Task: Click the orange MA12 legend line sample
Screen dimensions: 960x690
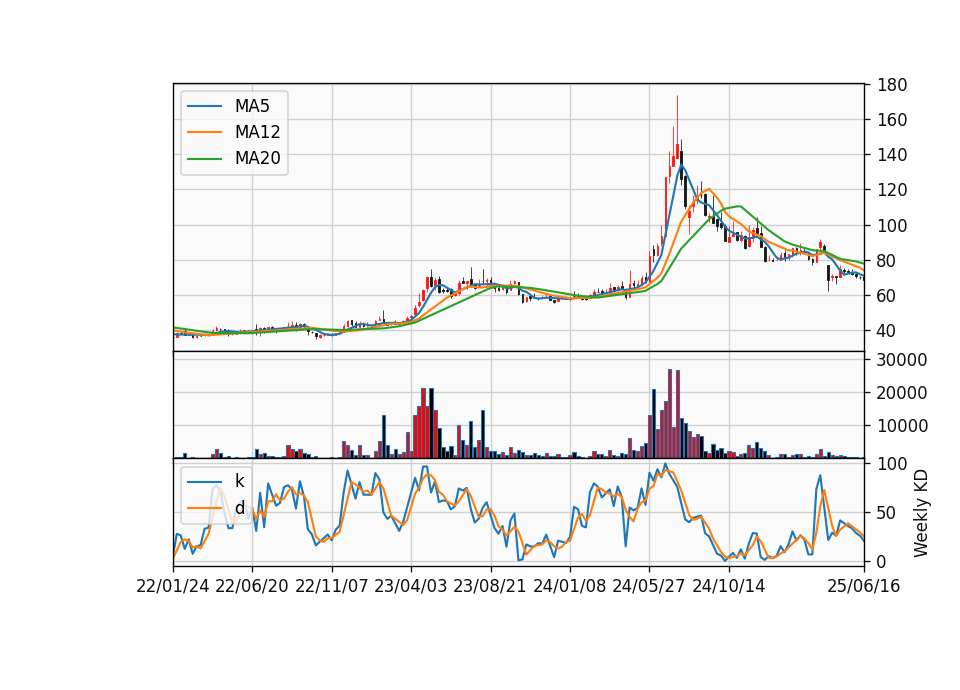Action: coord(204,132)
